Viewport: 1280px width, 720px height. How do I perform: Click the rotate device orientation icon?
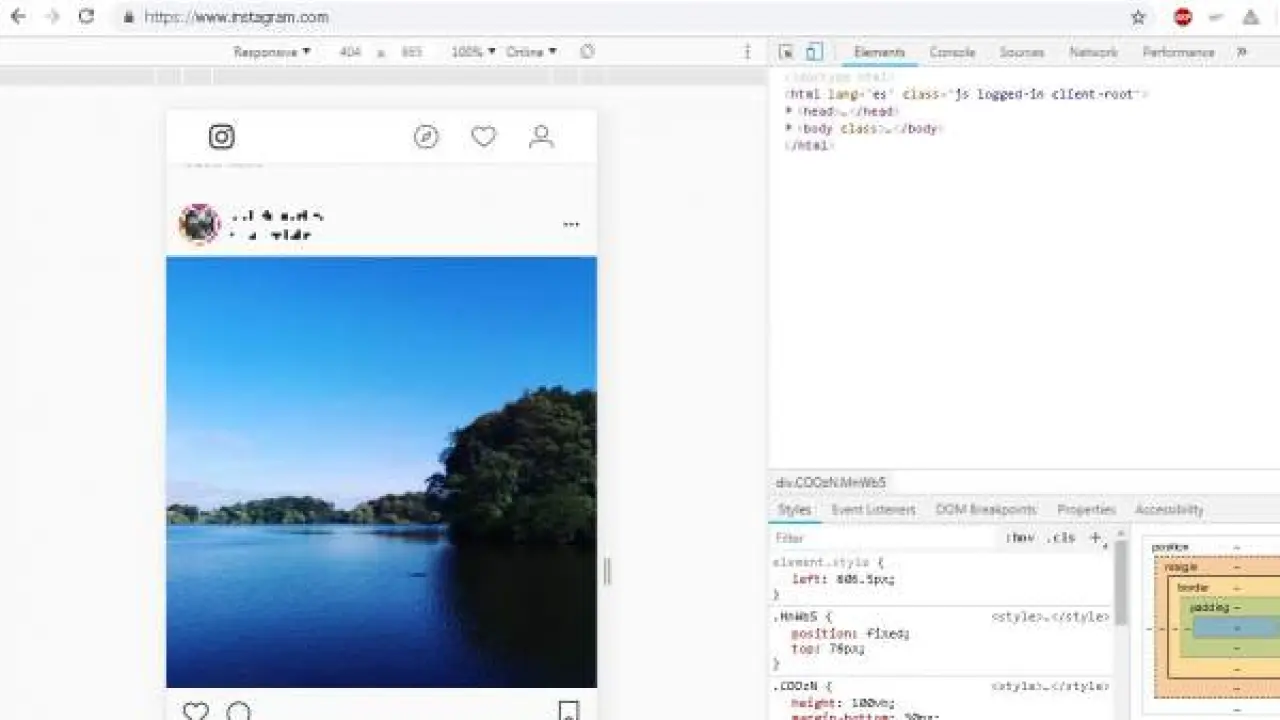(587, 52)
